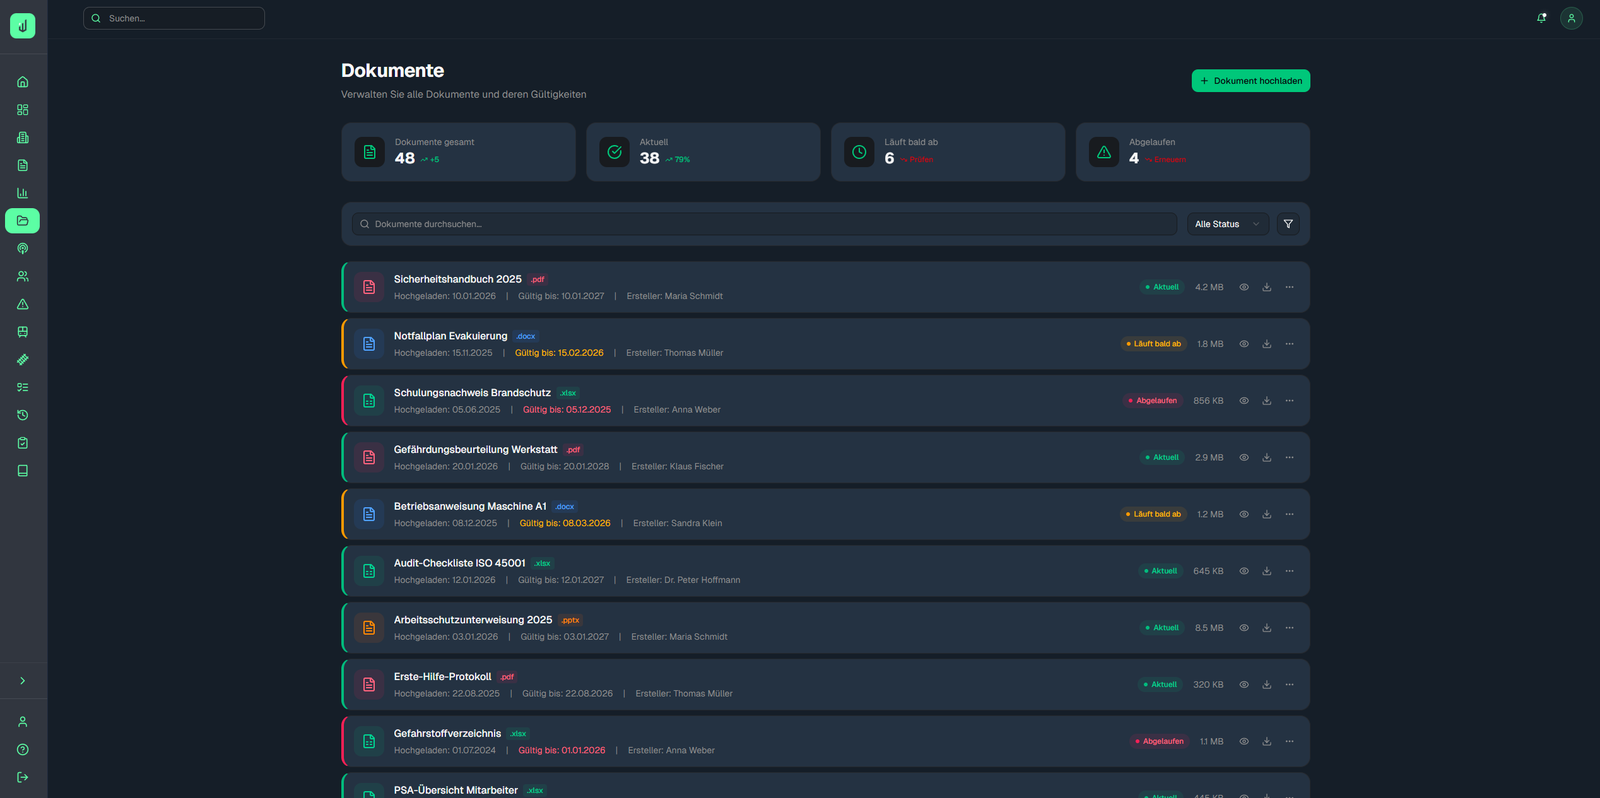Show Erste-Hilfe-Protokoll using eye icon

1244,685
